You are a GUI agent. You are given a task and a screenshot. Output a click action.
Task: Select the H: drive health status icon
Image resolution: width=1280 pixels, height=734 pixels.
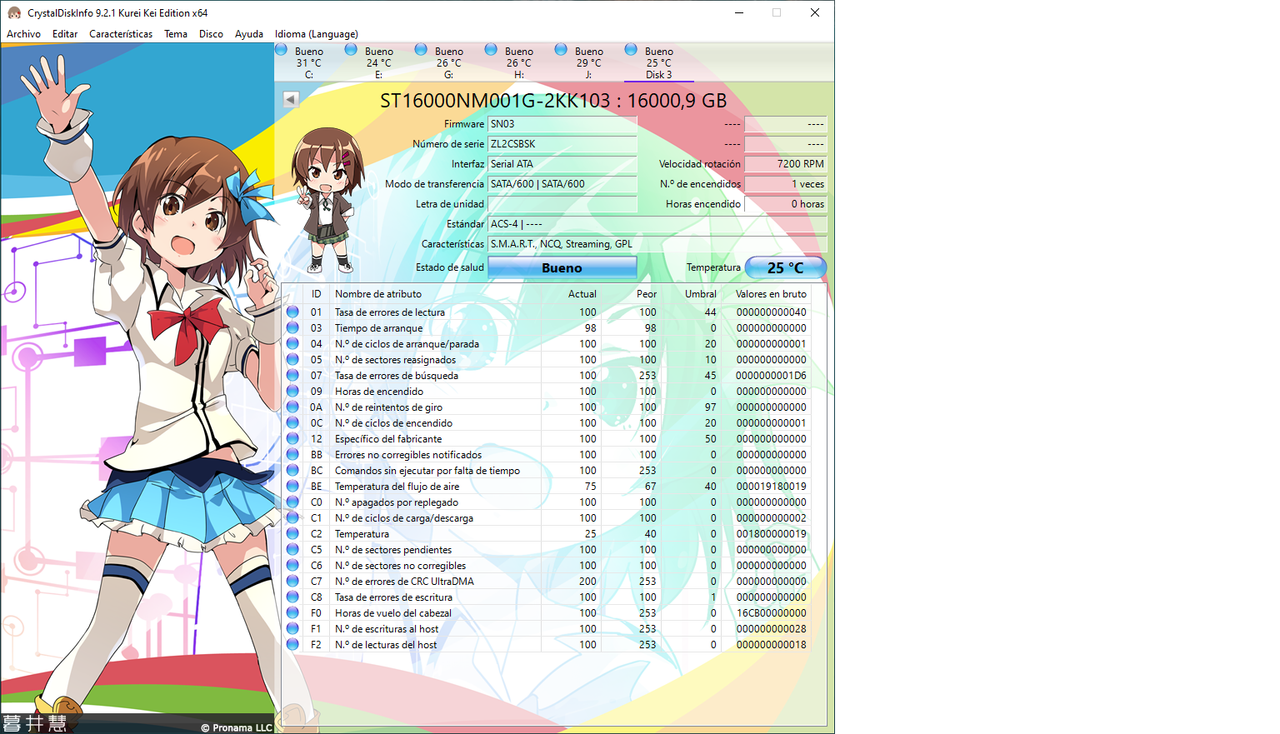pos(491,50)
